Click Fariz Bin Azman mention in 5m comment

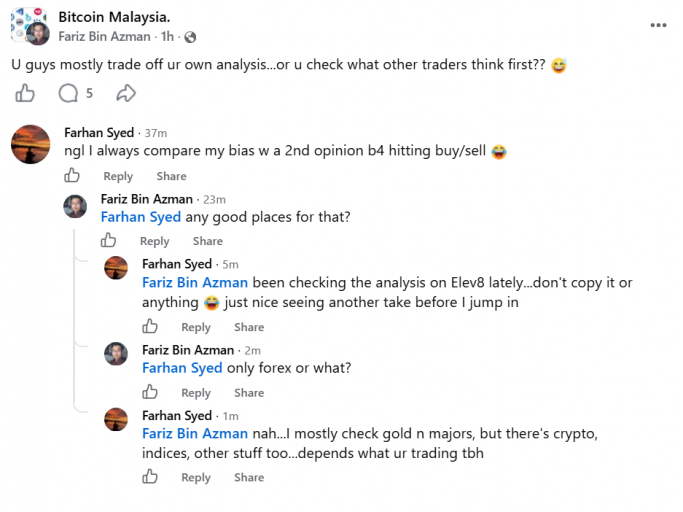click(x=195, y=282)
